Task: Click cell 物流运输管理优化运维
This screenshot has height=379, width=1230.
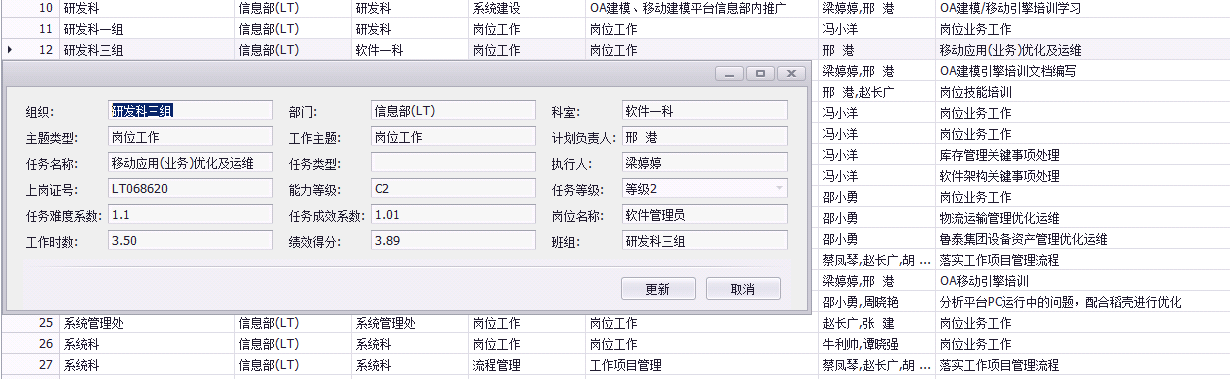Action: pyautogui.click(x=1082, y=218)
